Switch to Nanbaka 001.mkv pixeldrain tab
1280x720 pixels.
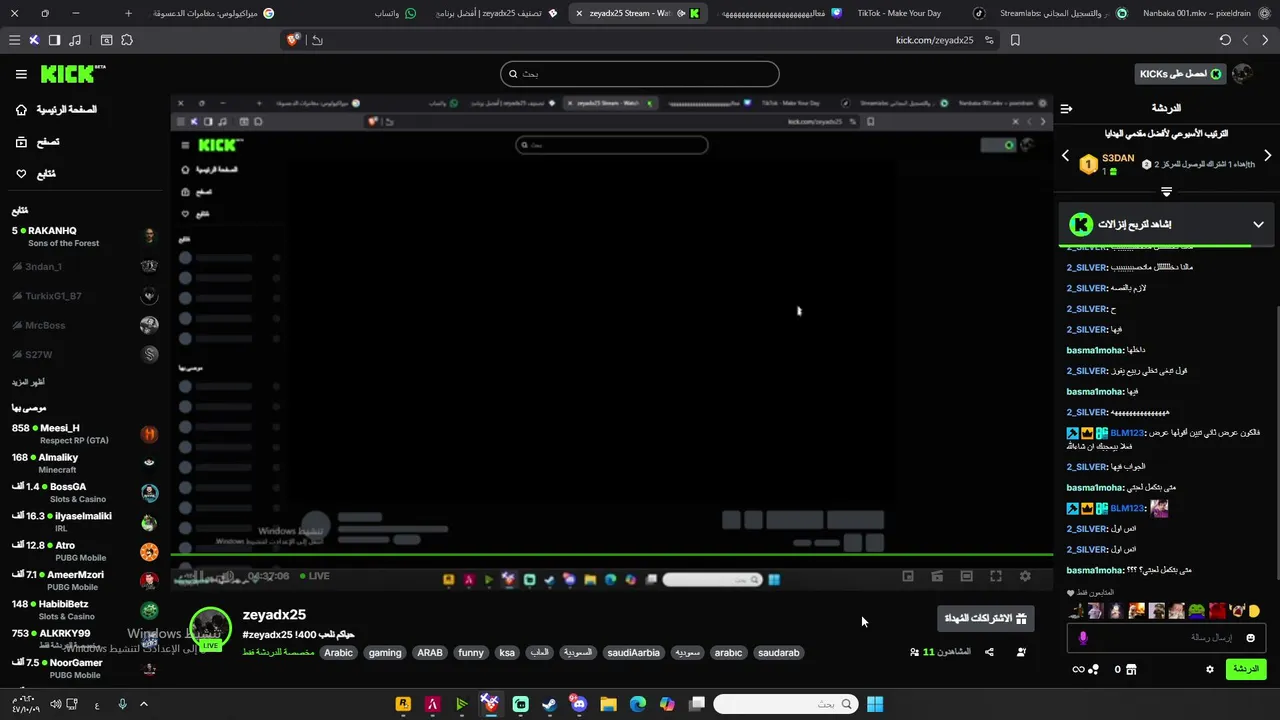coord(1205,13)
